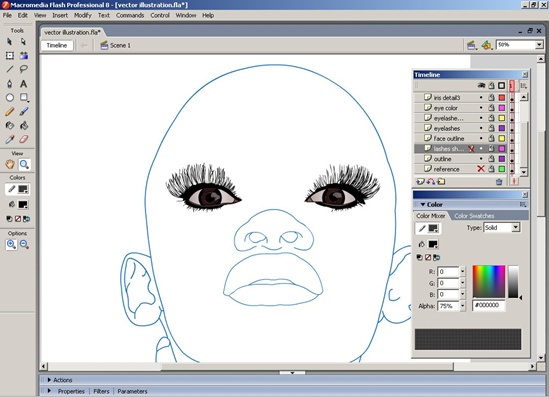
Task: Open the Modify menu
Action: coord(82,15)
